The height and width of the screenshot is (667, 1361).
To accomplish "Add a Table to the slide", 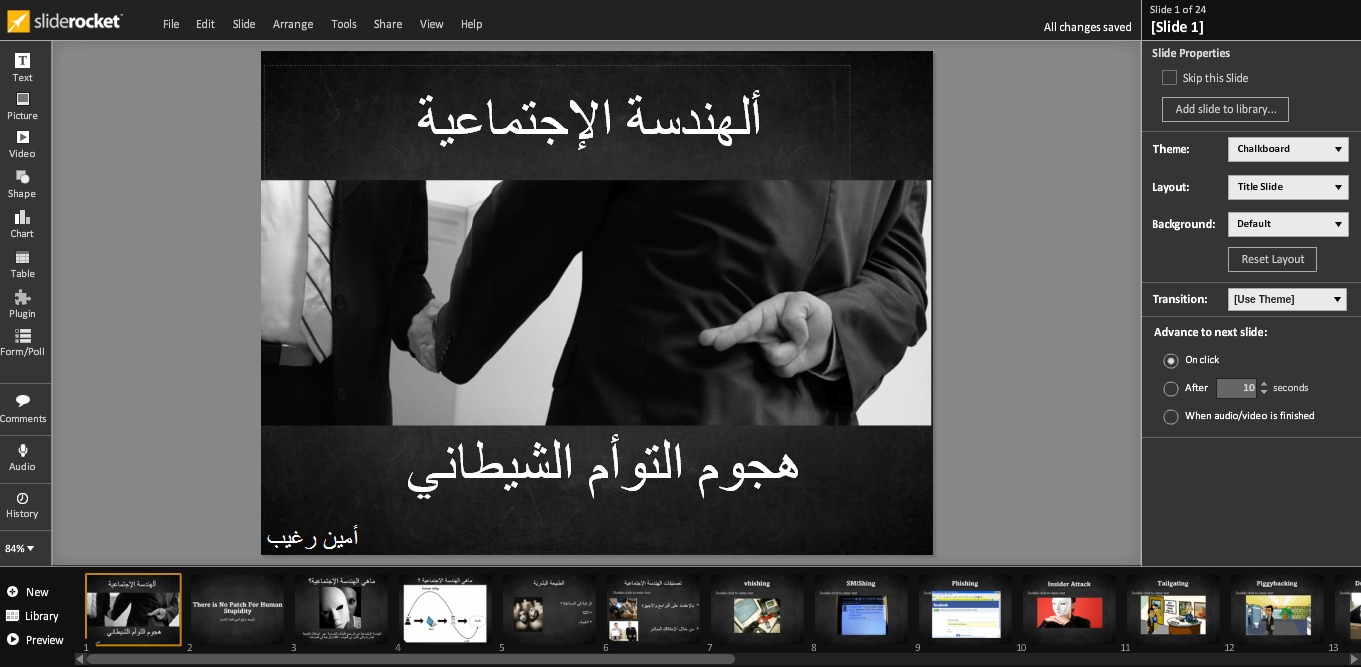I will point(22,263).
